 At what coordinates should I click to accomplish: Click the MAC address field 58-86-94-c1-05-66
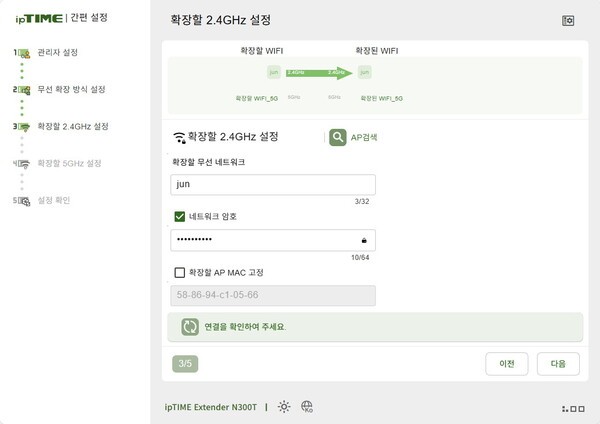pyautogui.click(x=273, y=295)
